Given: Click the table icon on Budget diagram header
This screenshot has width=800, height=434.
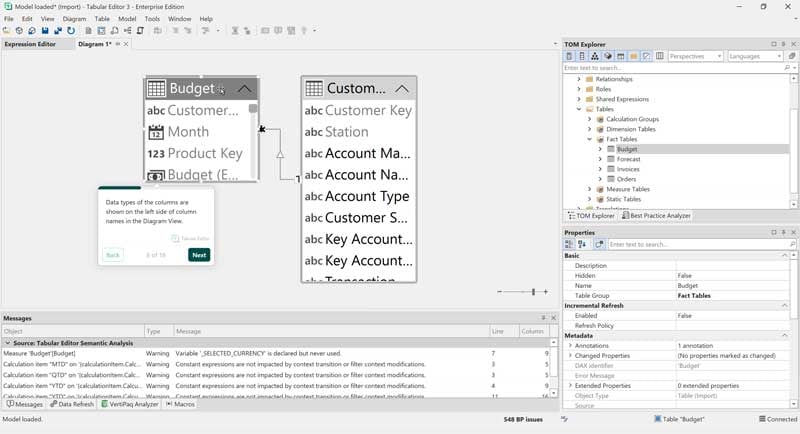Looking at the screenshot, I should pyautogui.click(x=156, y=88).
